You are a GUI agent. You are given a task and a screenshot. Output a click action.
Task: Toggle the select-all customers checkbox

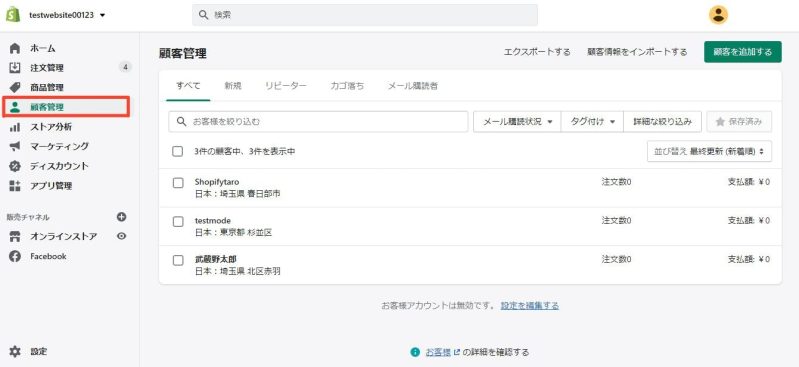point(178,151)
